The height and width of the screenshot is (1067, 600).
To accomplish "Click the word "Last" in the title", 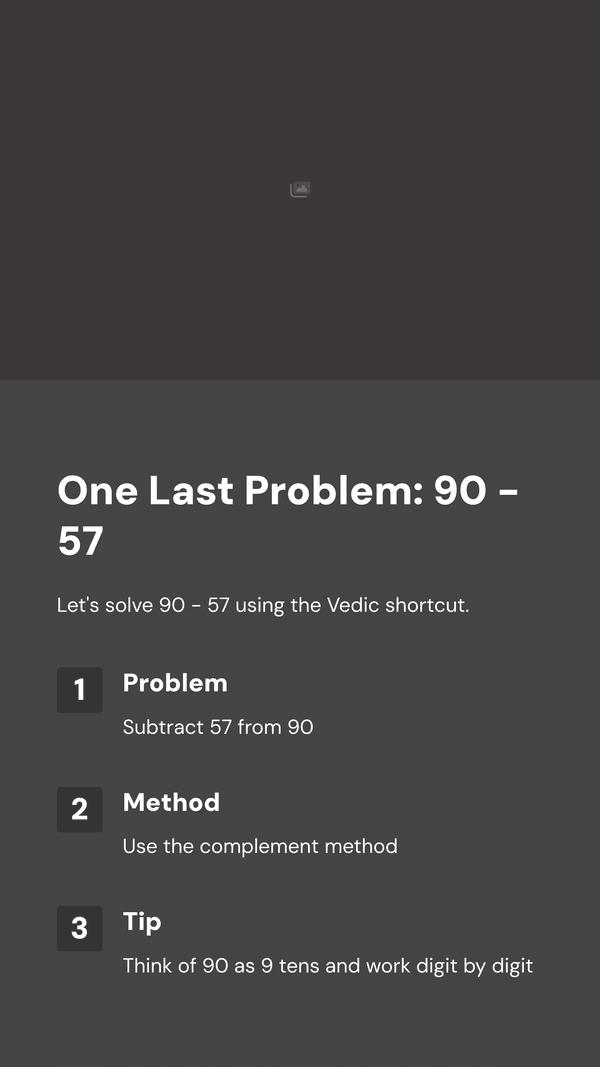I will [191, 491].
